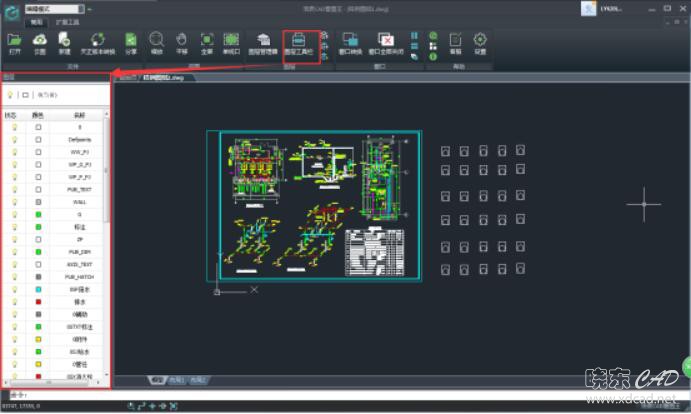Image resolution: width=691 pixels, height=414 pixels.
Task: Click the green color swatch of PUB_DIM layer
Action: click(38, 251)
